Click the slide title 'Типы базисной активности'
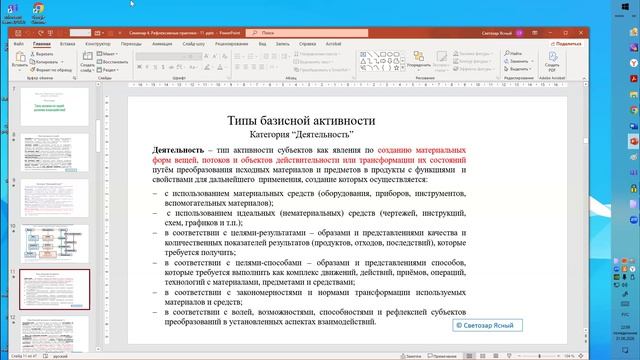 click(301, 120)
